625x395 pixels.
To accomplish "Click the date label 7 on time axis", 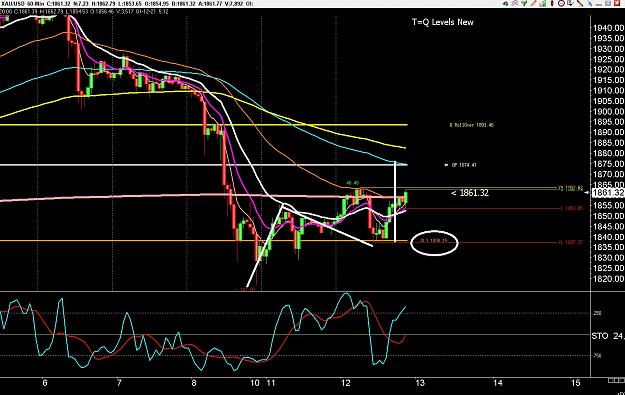I will tap(119, 383).
